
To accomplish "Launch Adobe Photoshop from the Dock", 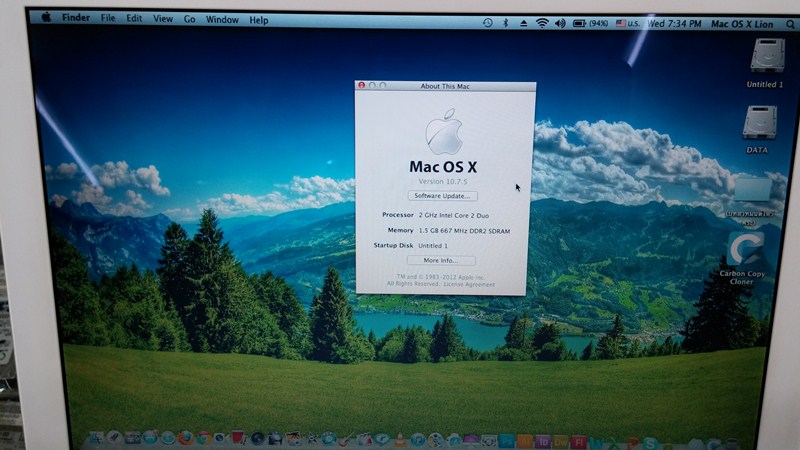I will (507, 441).
